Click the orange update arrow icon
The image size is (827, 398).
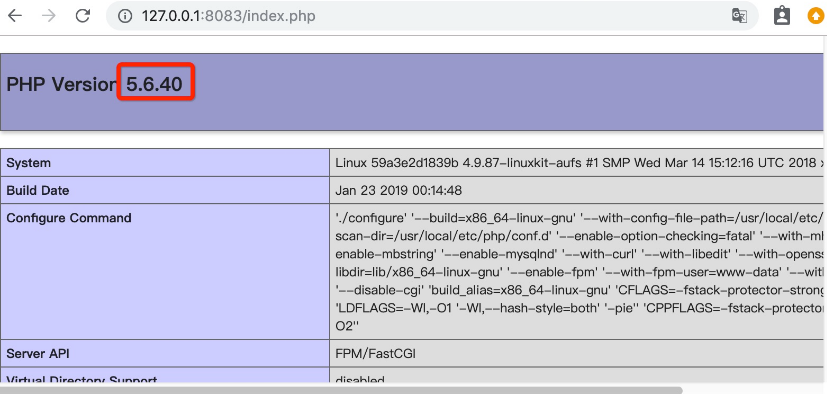815,16
